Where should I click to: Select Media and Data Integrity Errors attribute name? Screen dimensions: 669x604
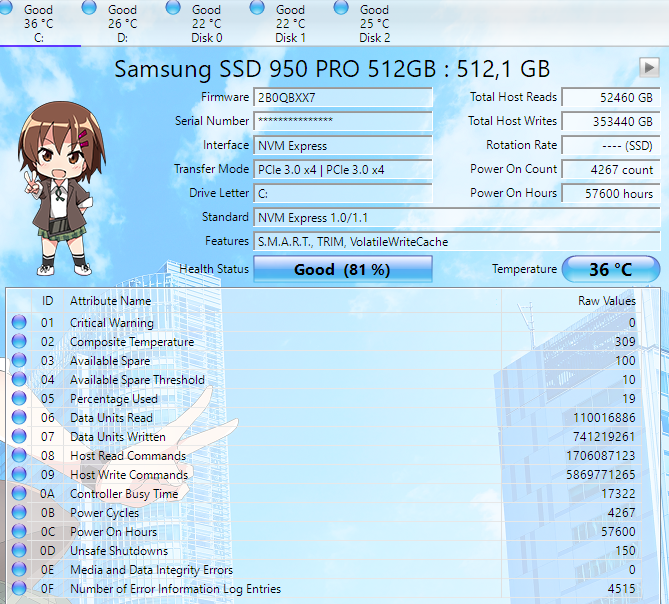tap(151, 570)
